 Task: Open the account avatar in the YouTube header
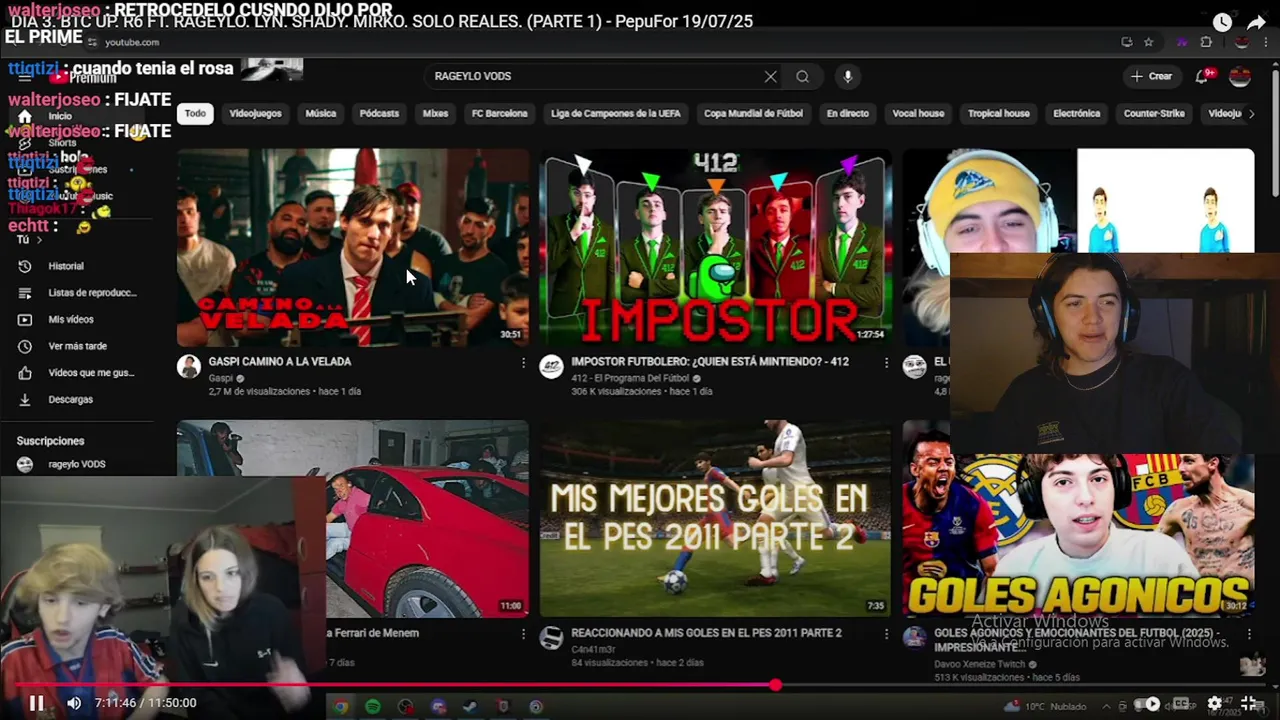(x=1240, y=76)
